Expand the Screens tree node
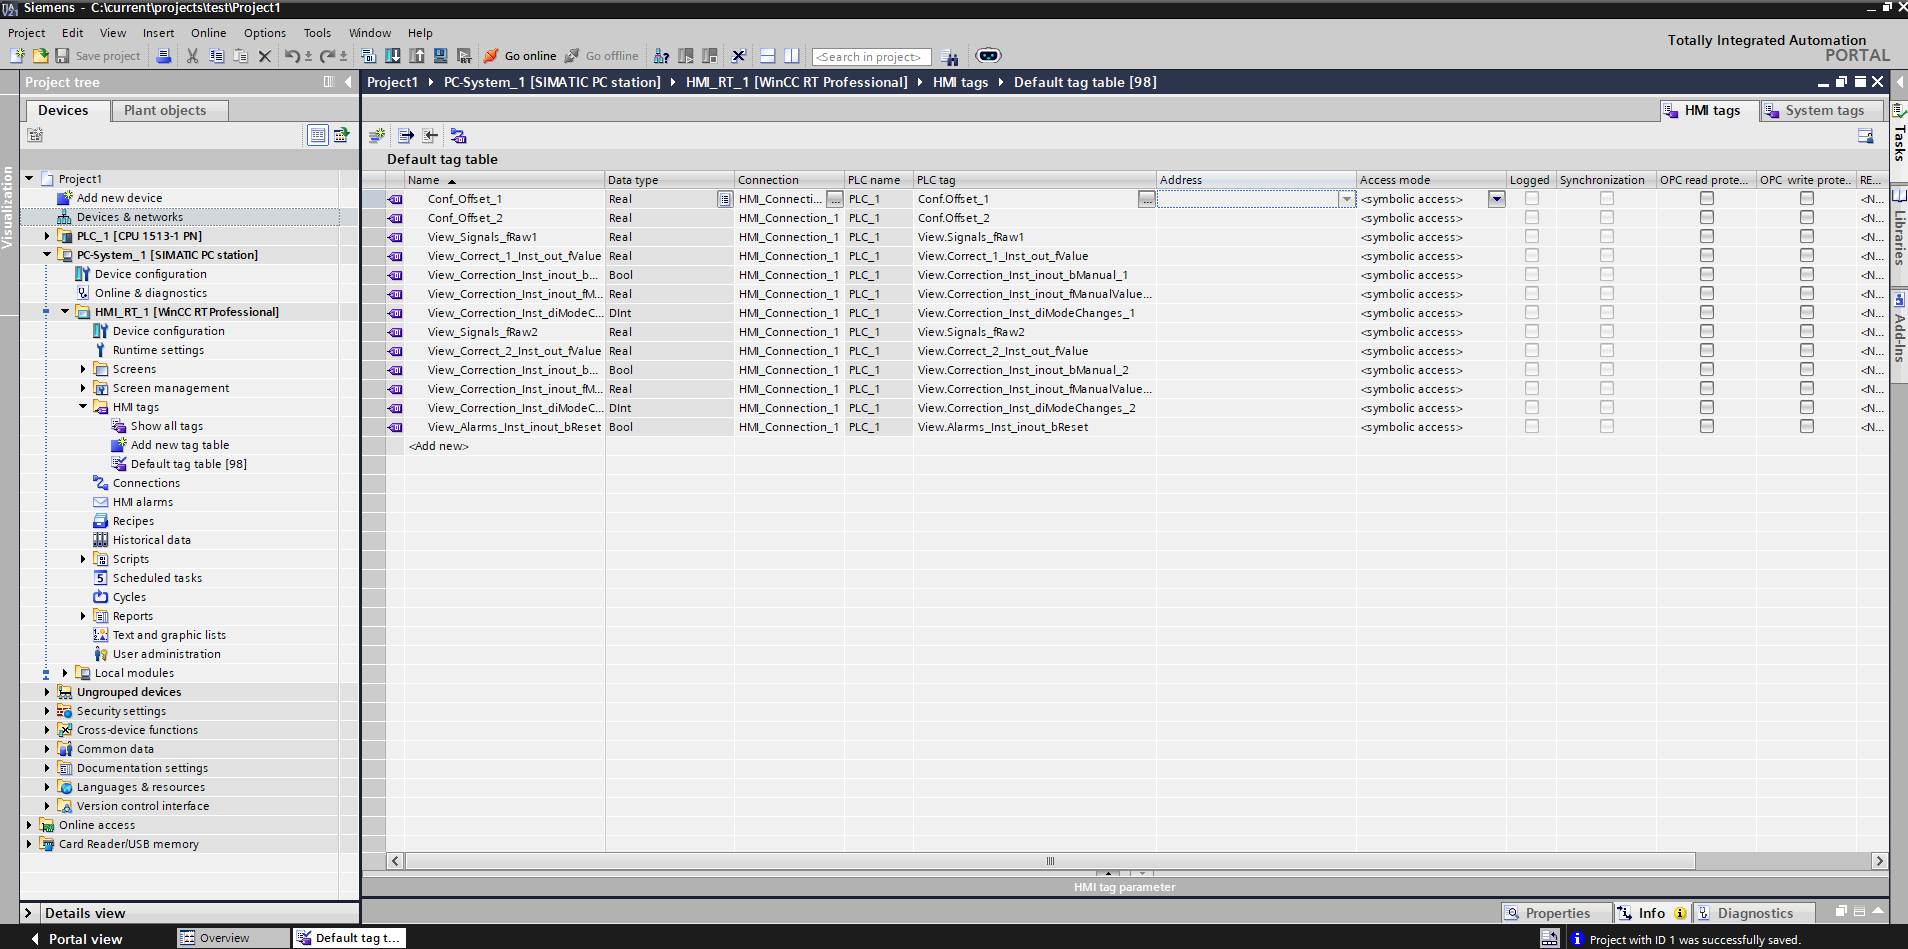1908x949 pixels. click(83, 369)
